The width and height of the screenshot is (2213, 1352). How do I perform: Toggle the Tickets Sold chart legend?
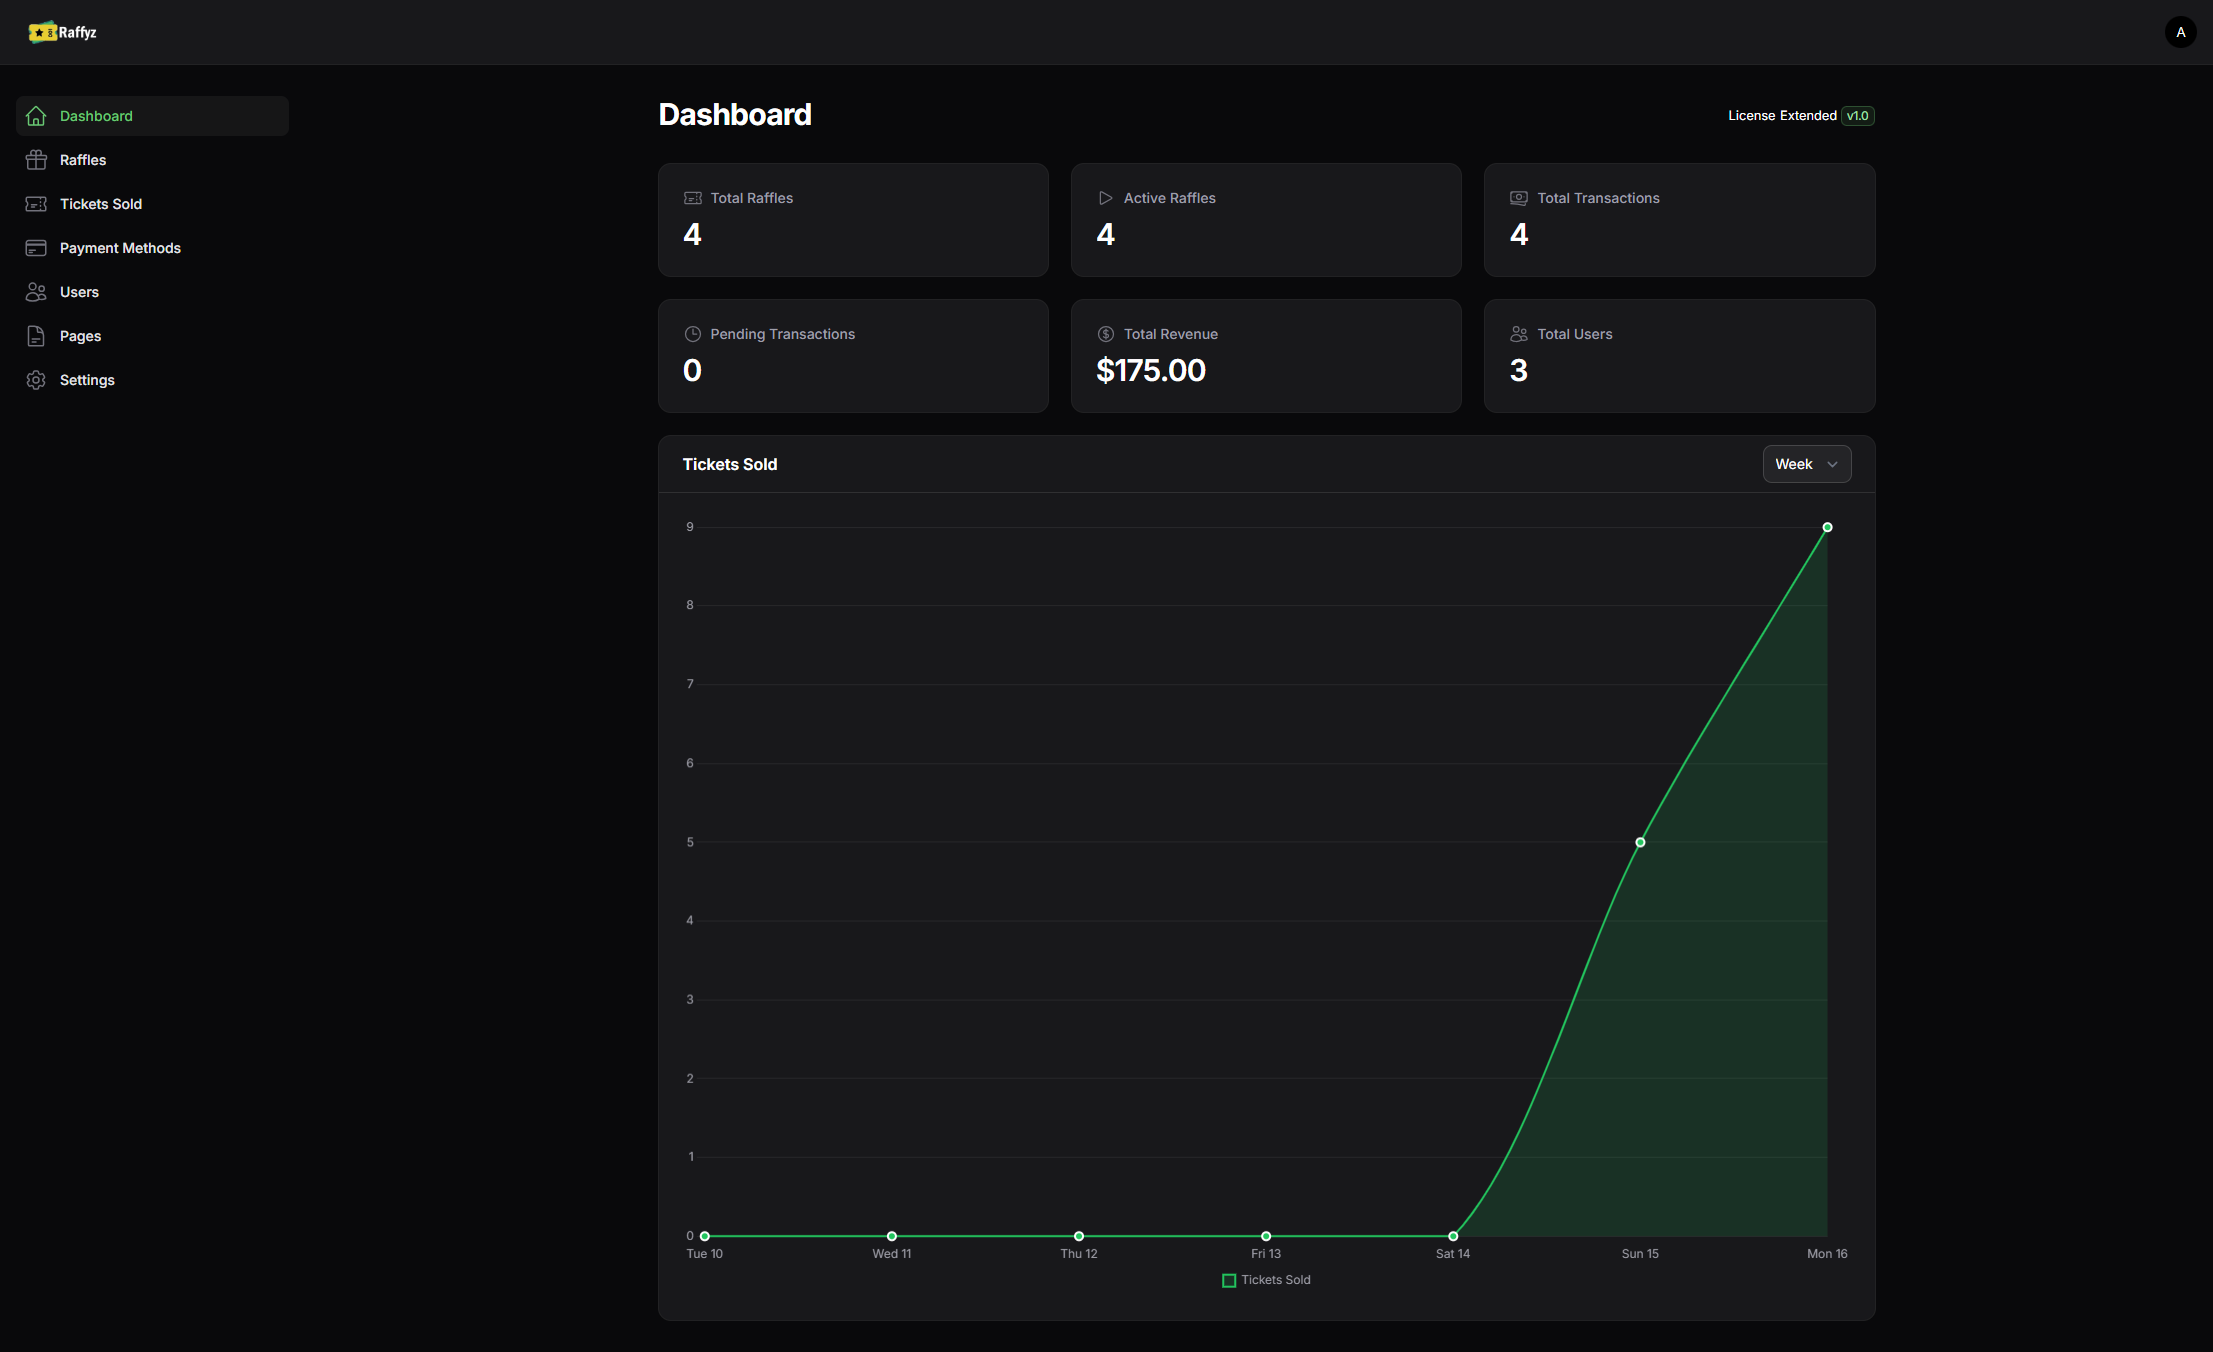(x=1266, y=1280)
